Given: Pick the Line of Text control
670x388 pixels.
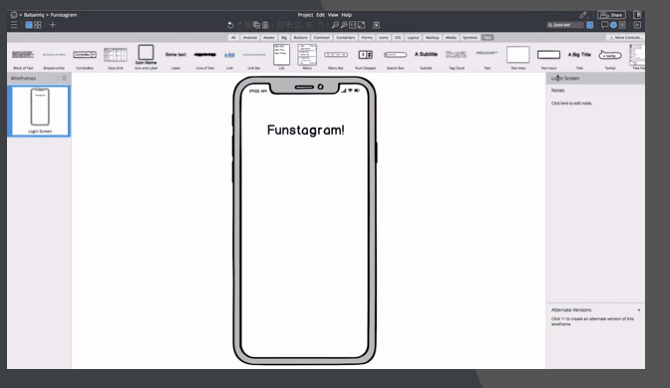Looking at the screenshot, I should [205, 58].
